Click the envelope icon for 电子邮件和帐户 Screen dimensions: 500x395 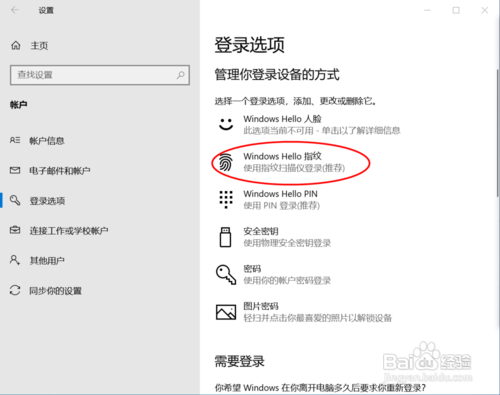[x=15, y=171]
